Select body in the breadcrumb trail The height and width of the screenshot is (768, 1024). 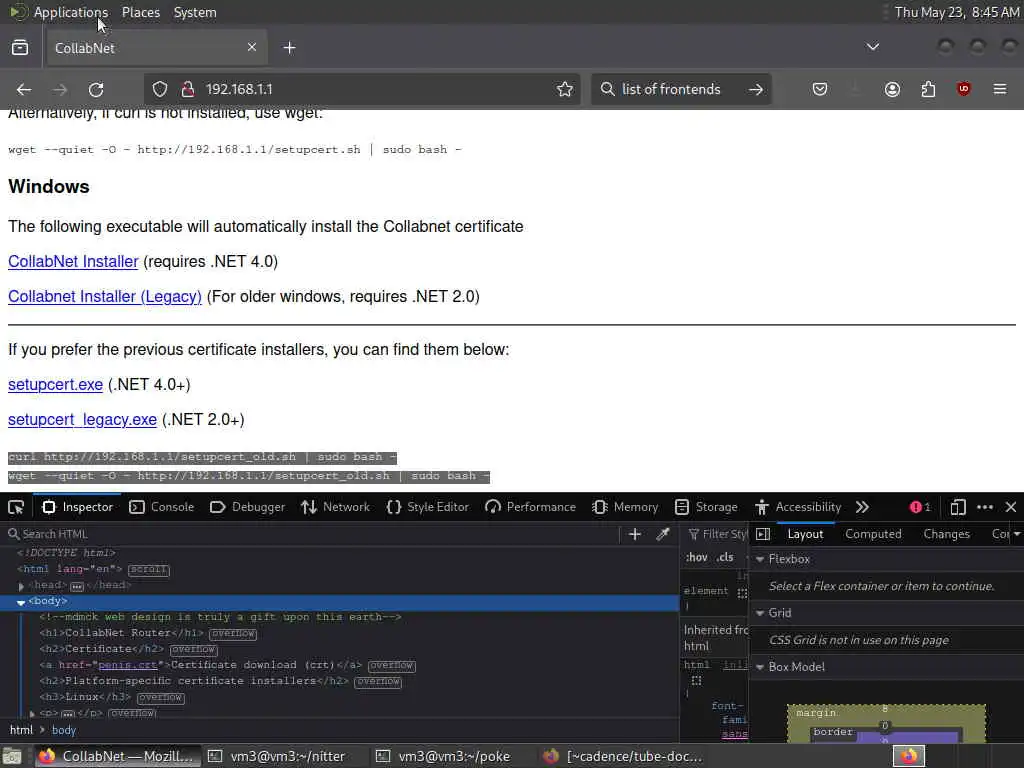64,730
